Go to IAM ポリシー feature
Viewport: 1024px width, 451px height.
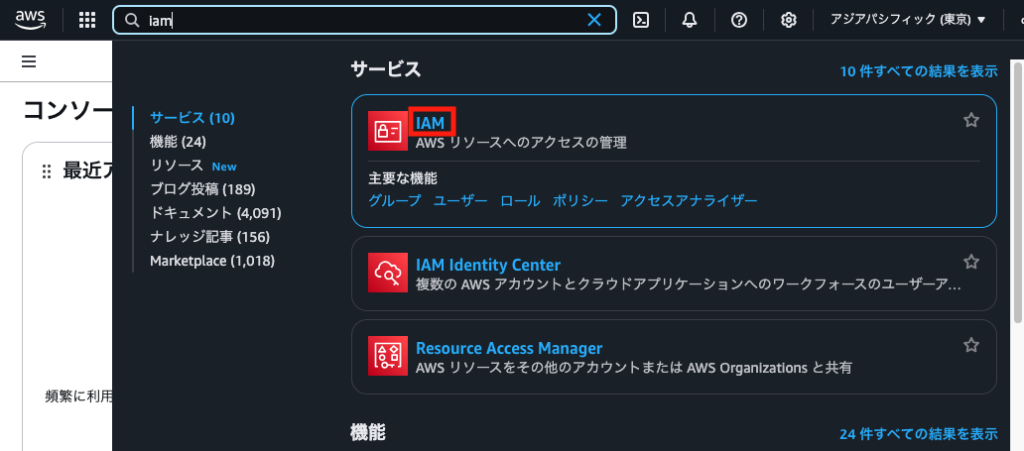pyautogui.click(x=580, y=200)
